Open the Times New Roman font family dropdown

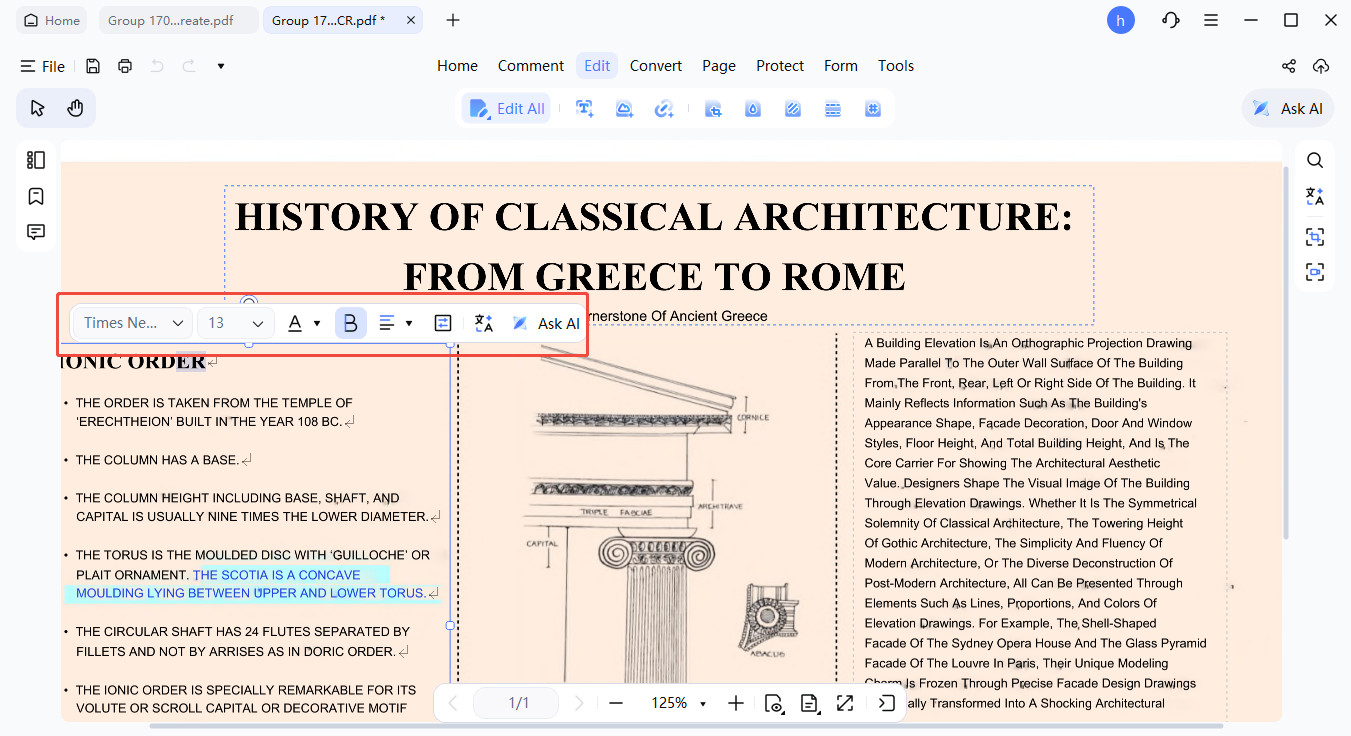pyautogui.click(x=131, y=322)
